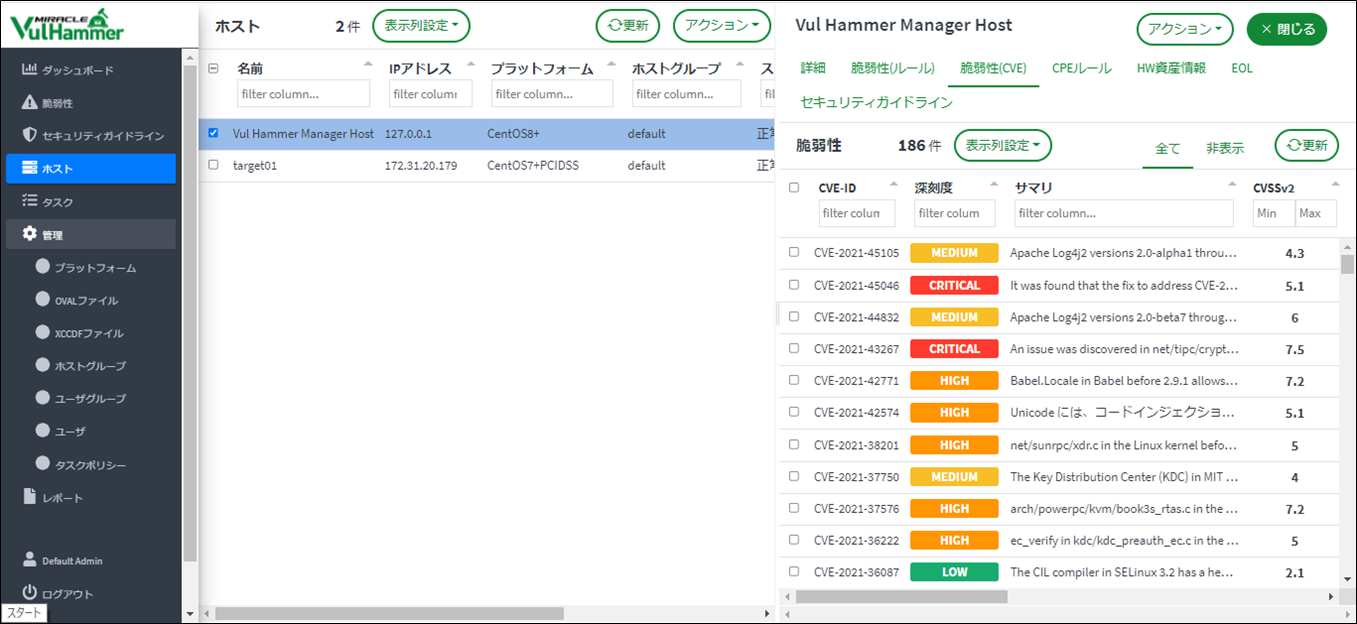Click 更新 button in vulnerability panel
Image resolution: width=1357 pixels, height=624 pixels.
pyautogui.click(x=1307, y=146)
